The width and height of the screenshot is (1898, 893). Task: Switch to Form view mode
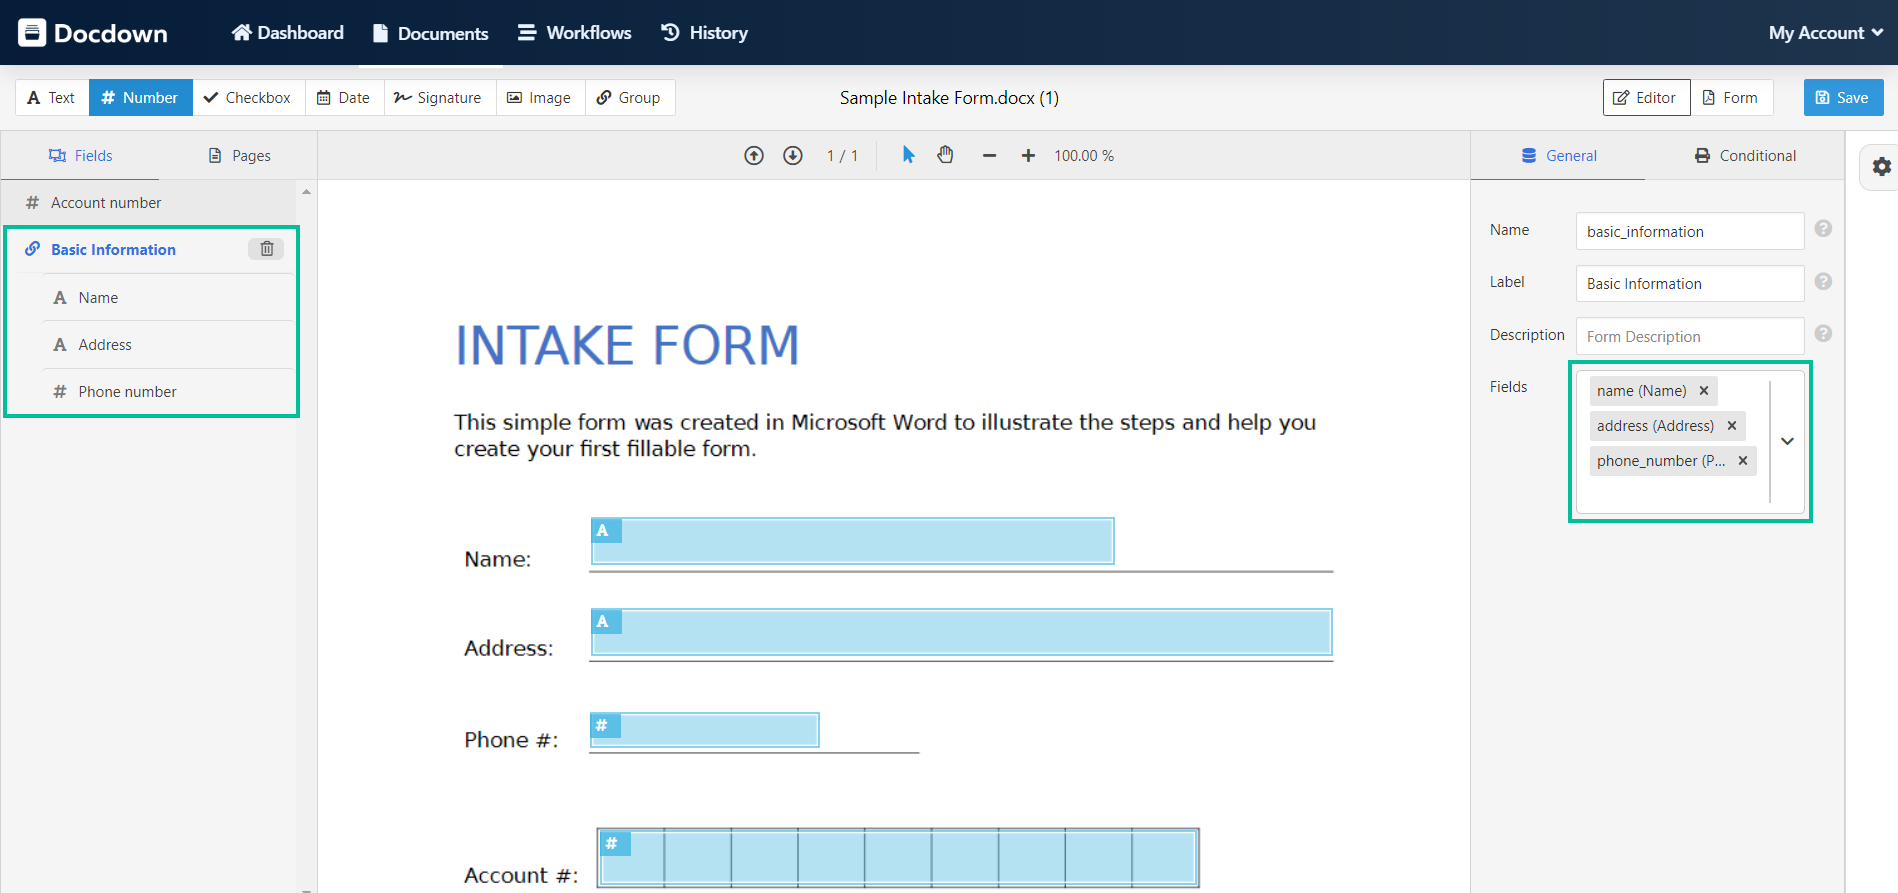click(x=1730, y=98)
